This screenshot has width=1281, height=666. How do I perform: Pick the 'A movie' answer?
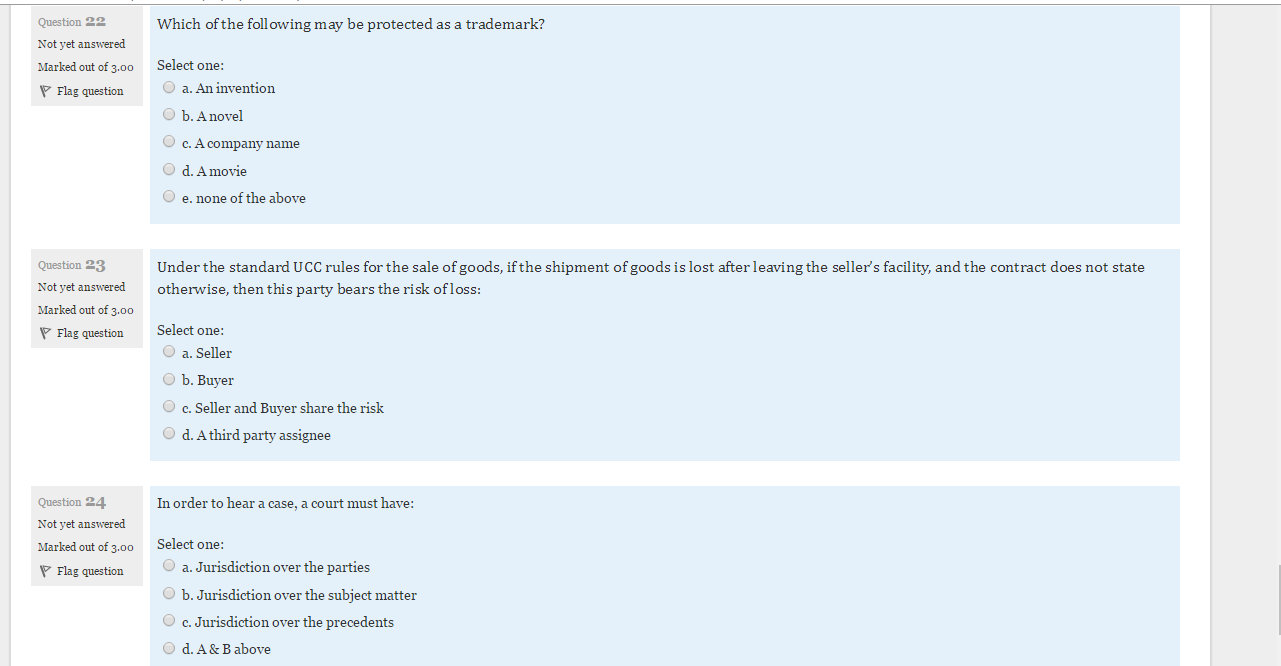click(169, 170)
